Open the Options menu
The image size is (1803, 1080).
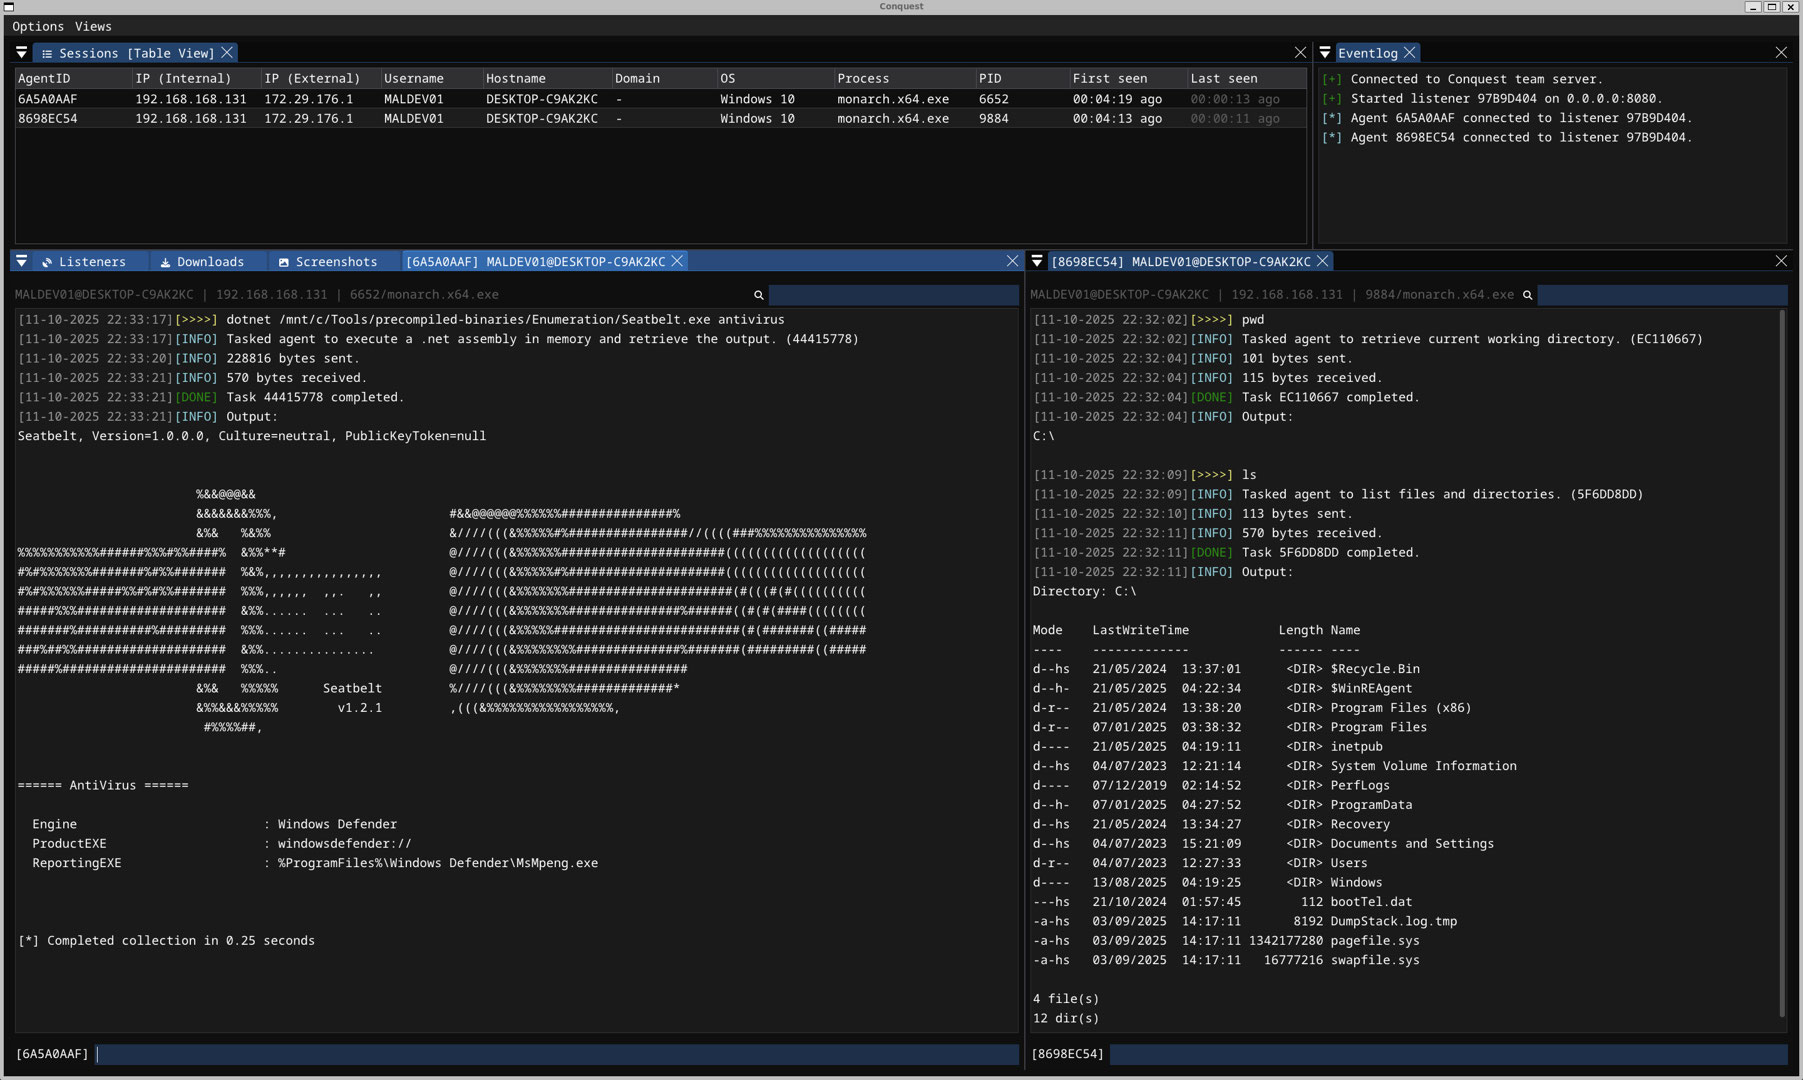[x=38, y=26]
